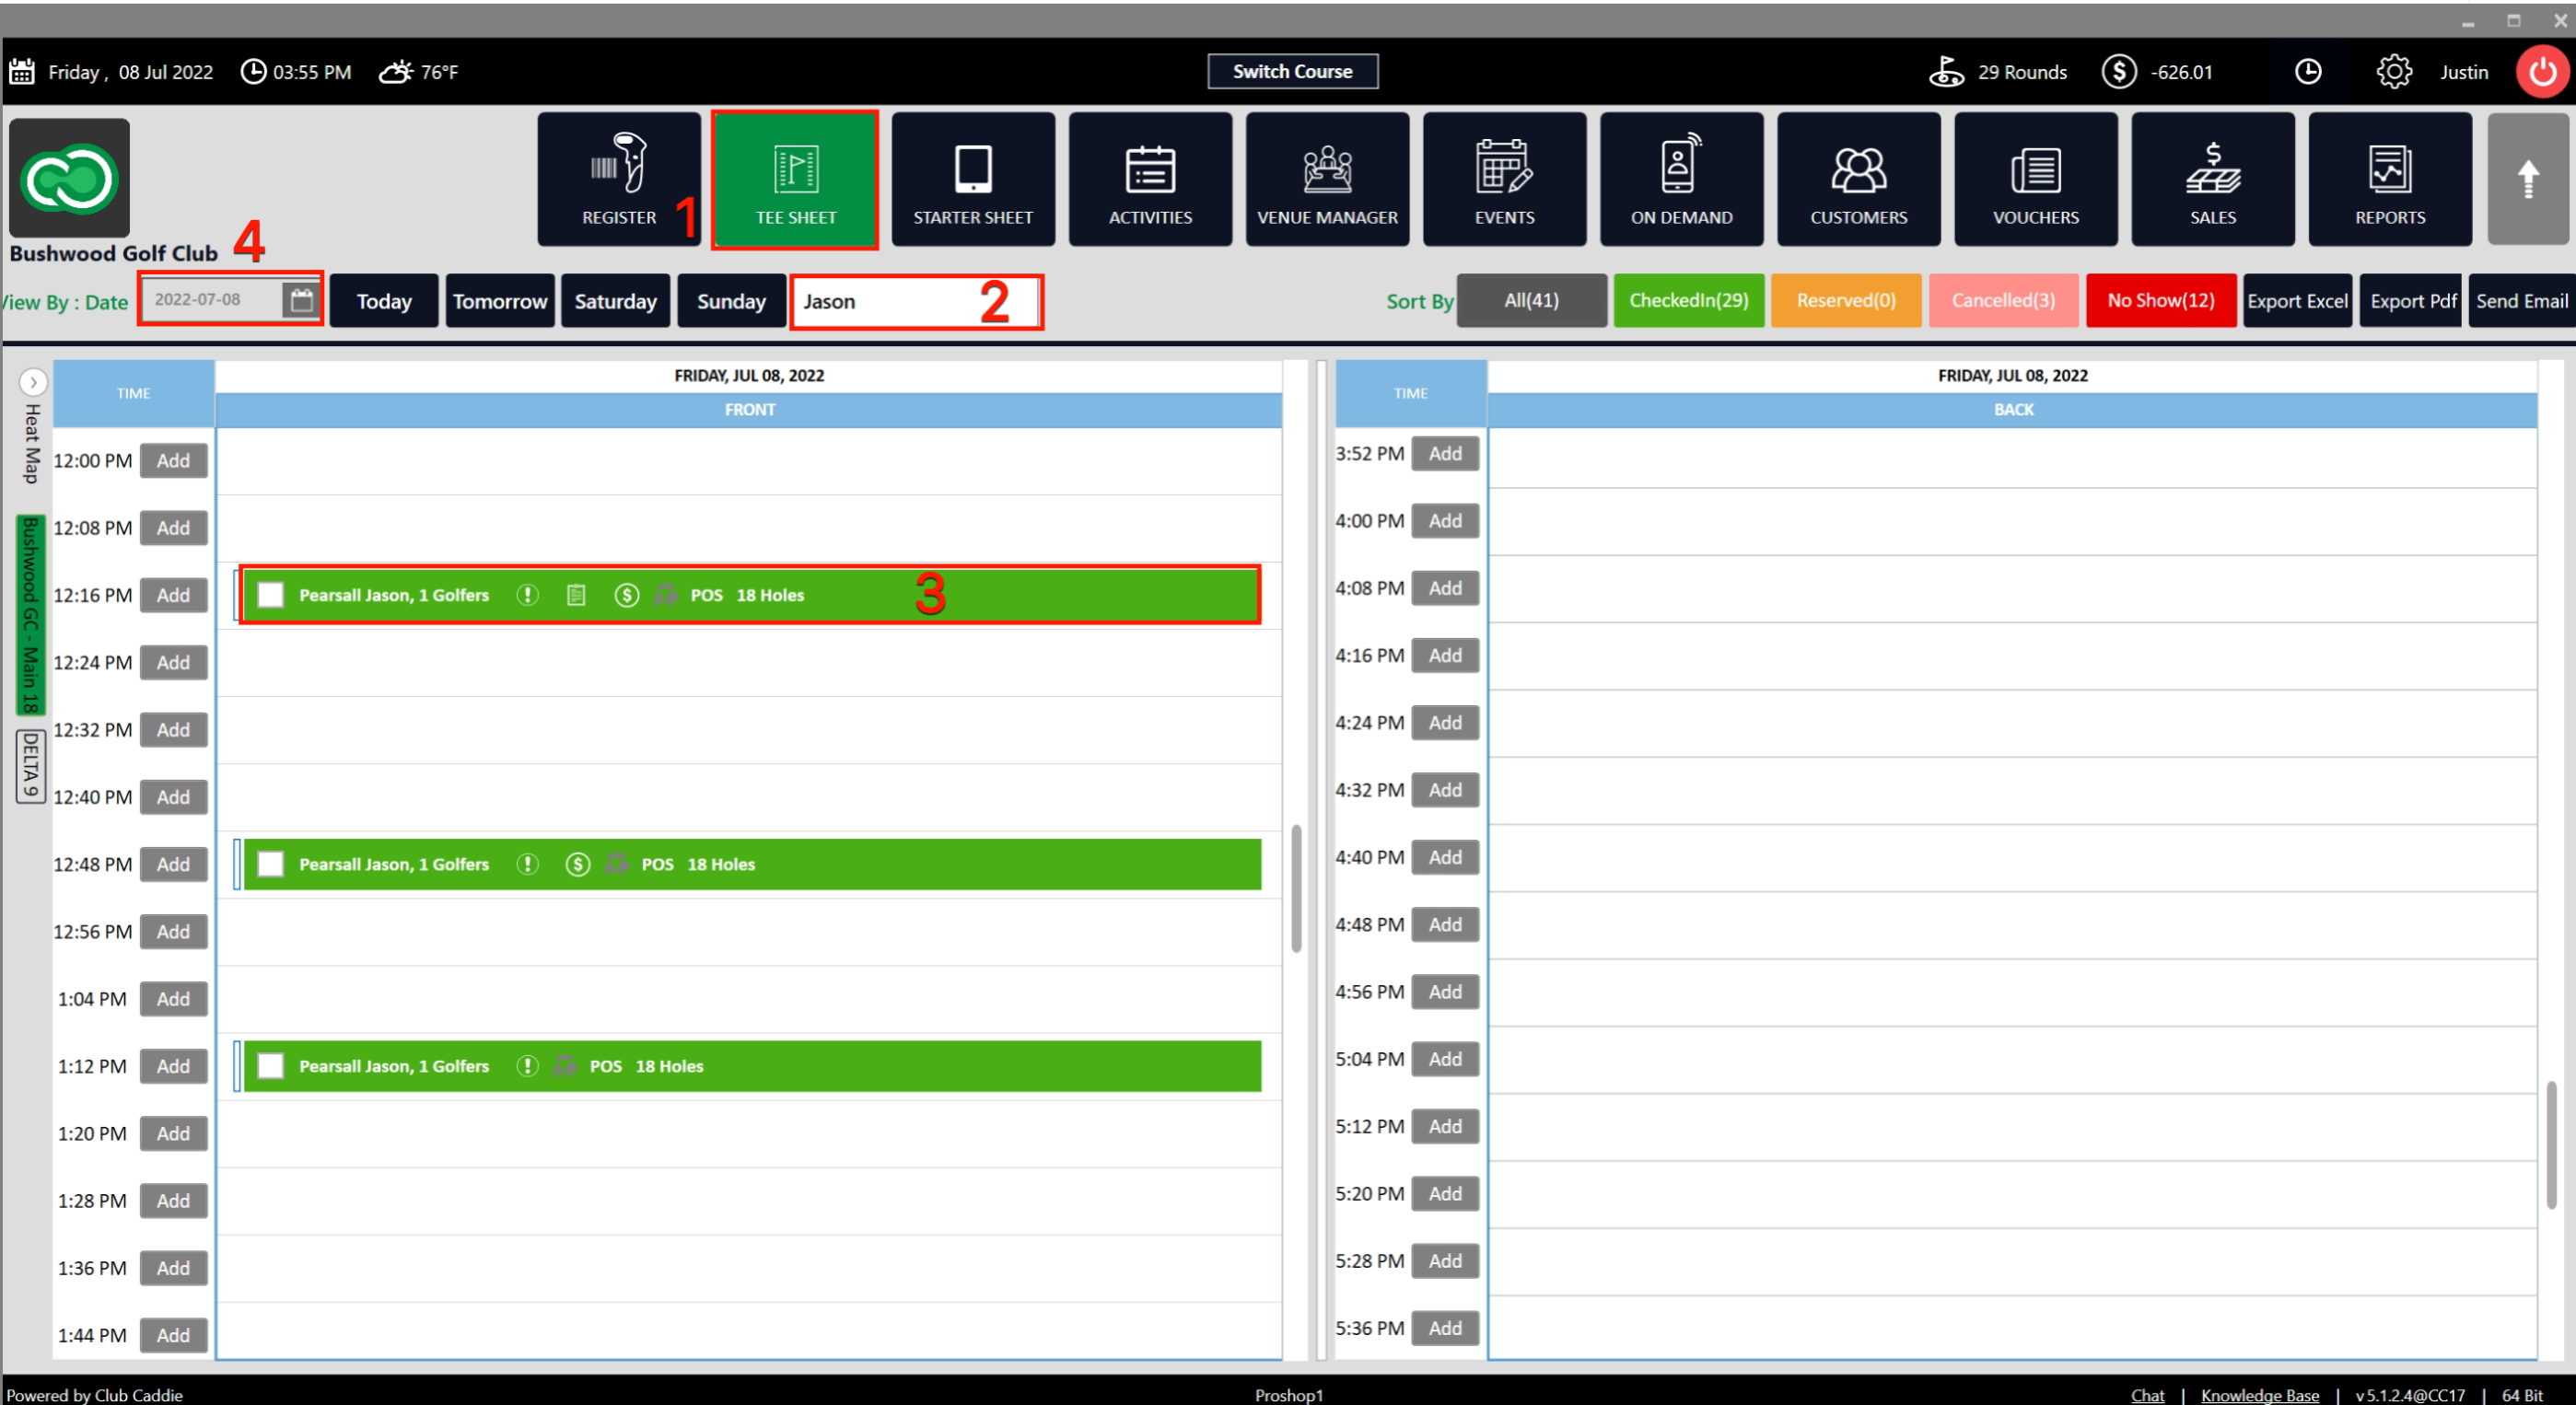Image resolution: width=2576 pixels, height=1405 pixels.
Task: Filter by No Show(12) status
Action: (2160, 301)
